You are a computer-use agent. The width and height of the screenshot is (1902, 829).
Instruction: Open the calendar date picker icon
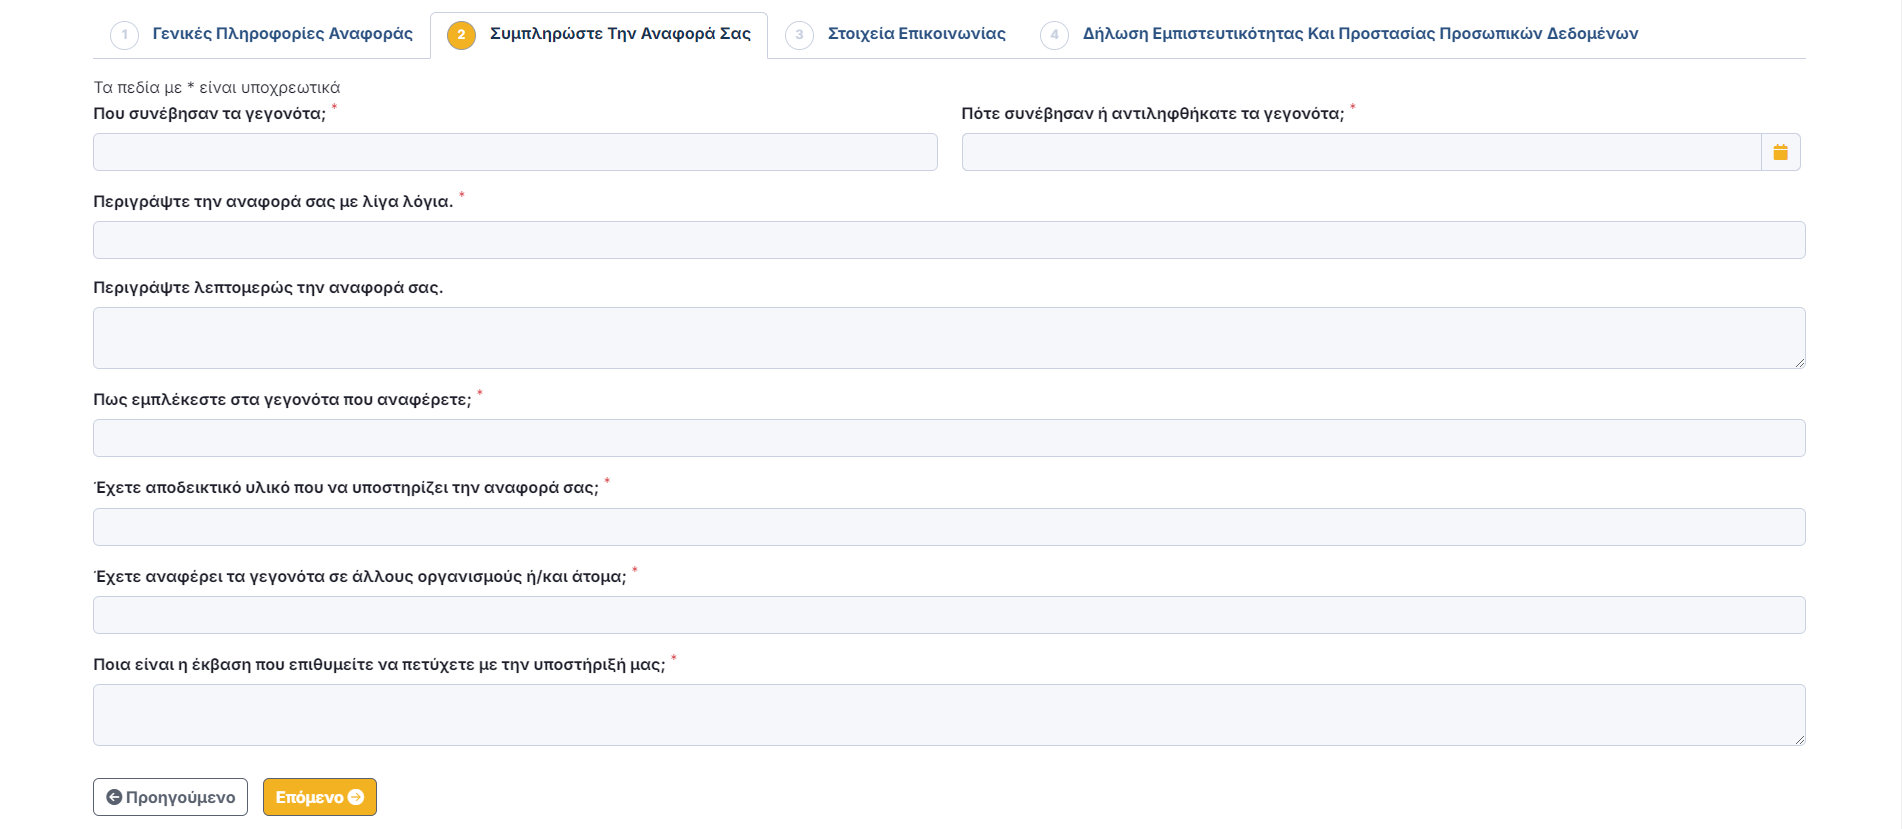click(1780, 152)
